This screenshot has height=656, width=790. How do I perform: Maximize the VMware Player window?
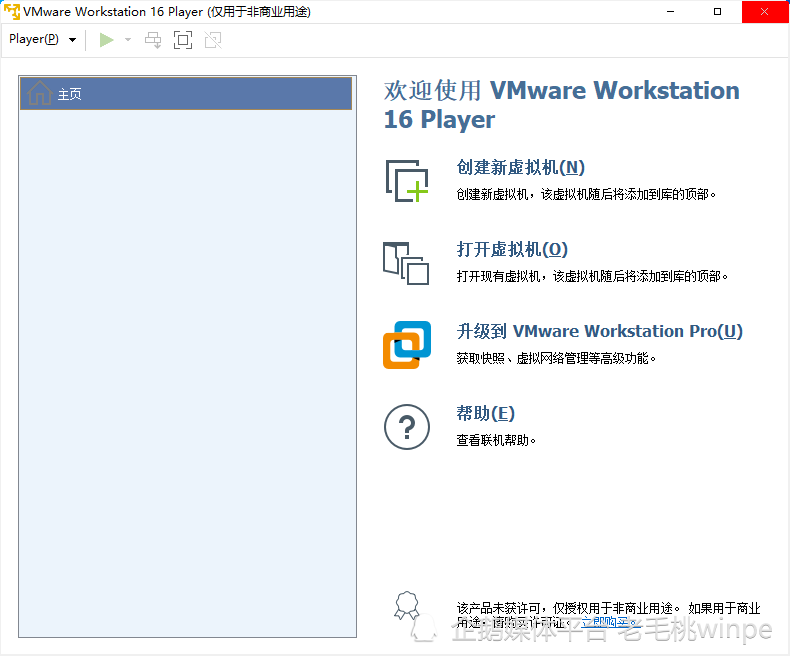pyautogui.click(x=717, y=12)
